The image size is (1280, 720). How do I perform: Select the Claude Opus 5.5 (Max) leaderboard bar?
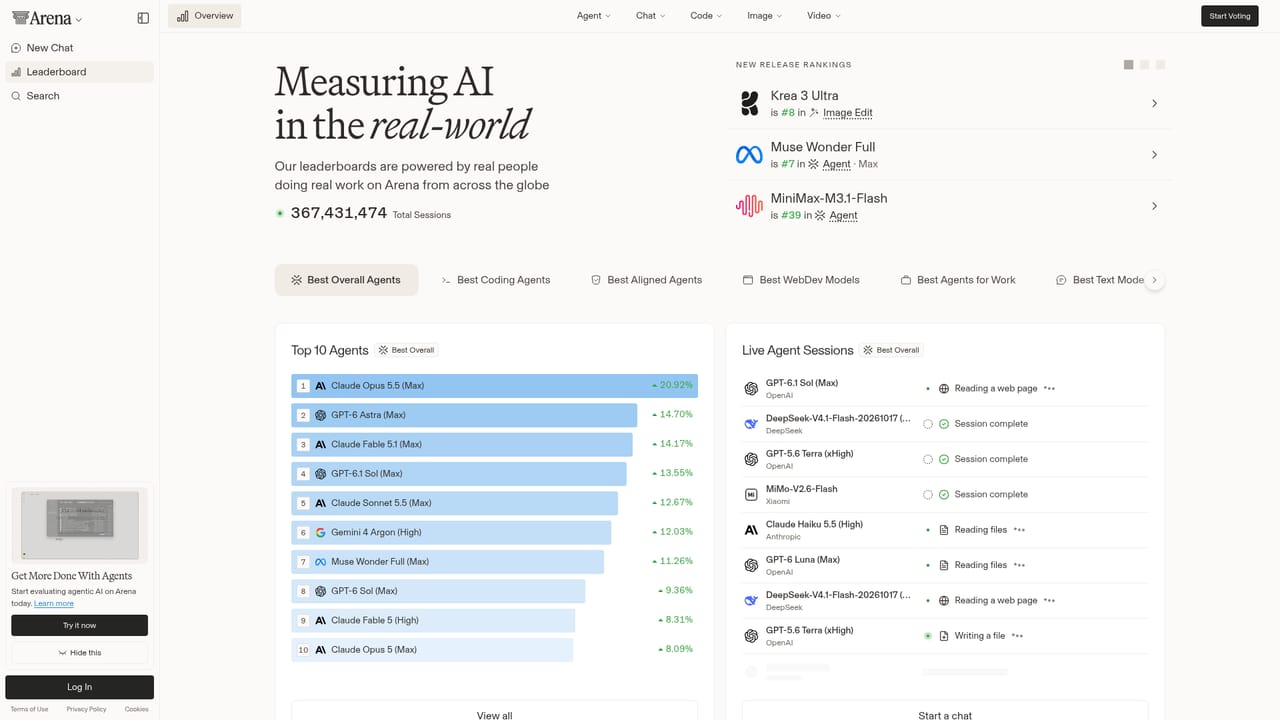(494, 386)
